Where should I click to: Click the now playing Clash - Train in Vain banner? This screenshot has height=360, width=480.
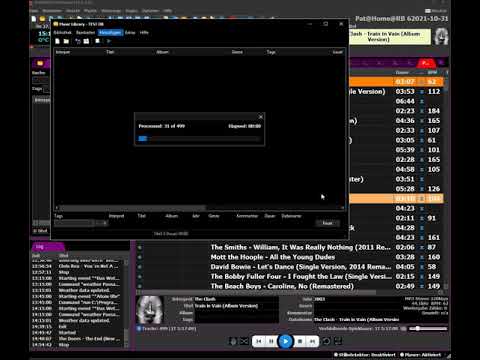tap(389, 36)
